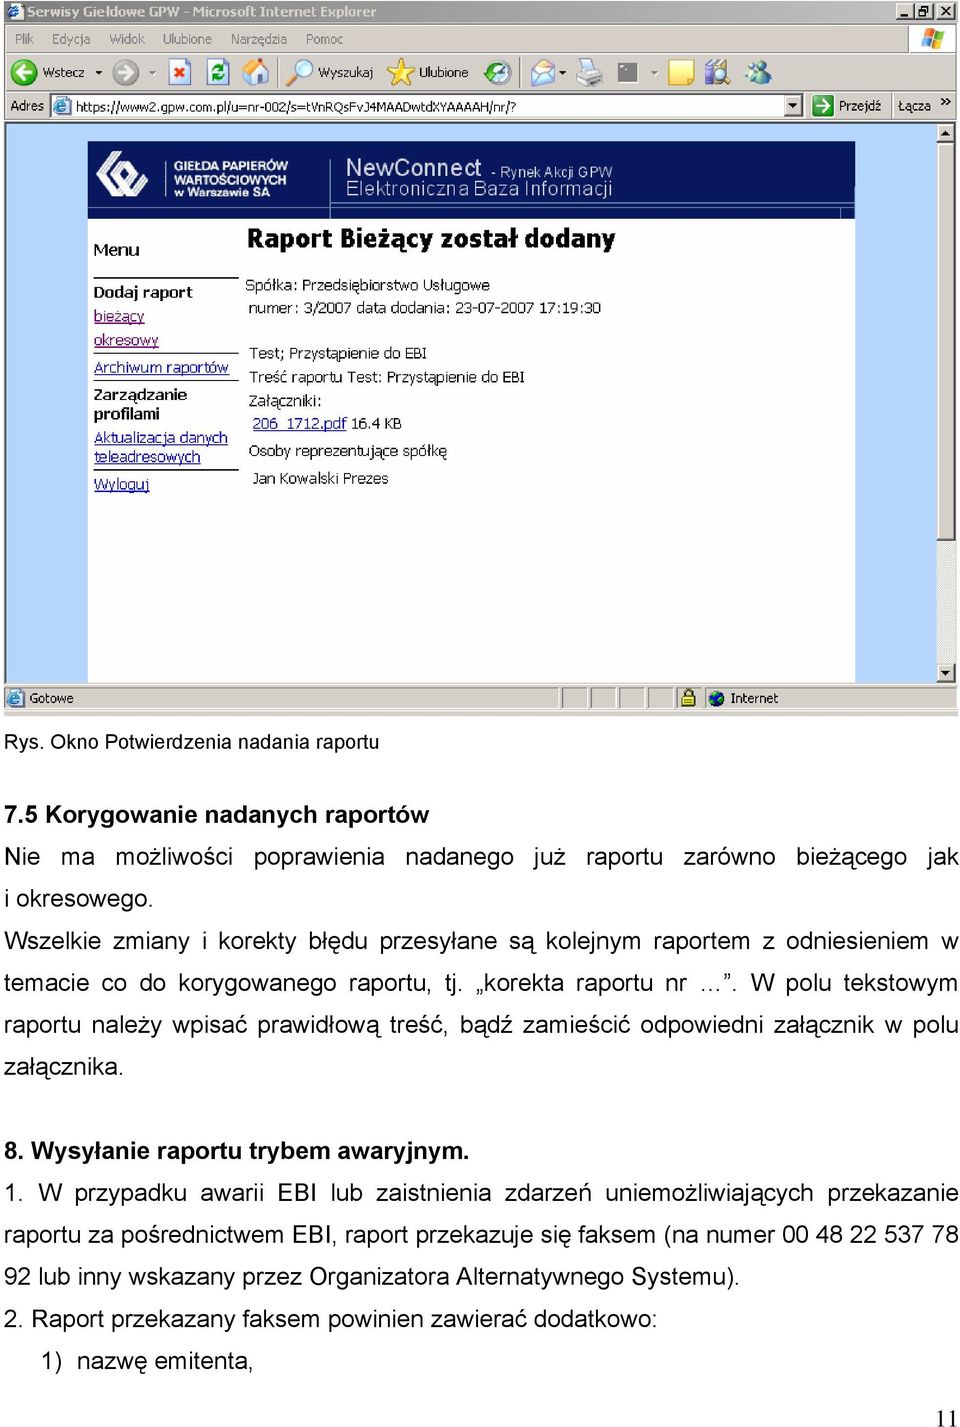Click the 'Raport Bieżący został dodany' heading
The width and height of the screenshot is (960, 1427).
click(x=431, y=239)
